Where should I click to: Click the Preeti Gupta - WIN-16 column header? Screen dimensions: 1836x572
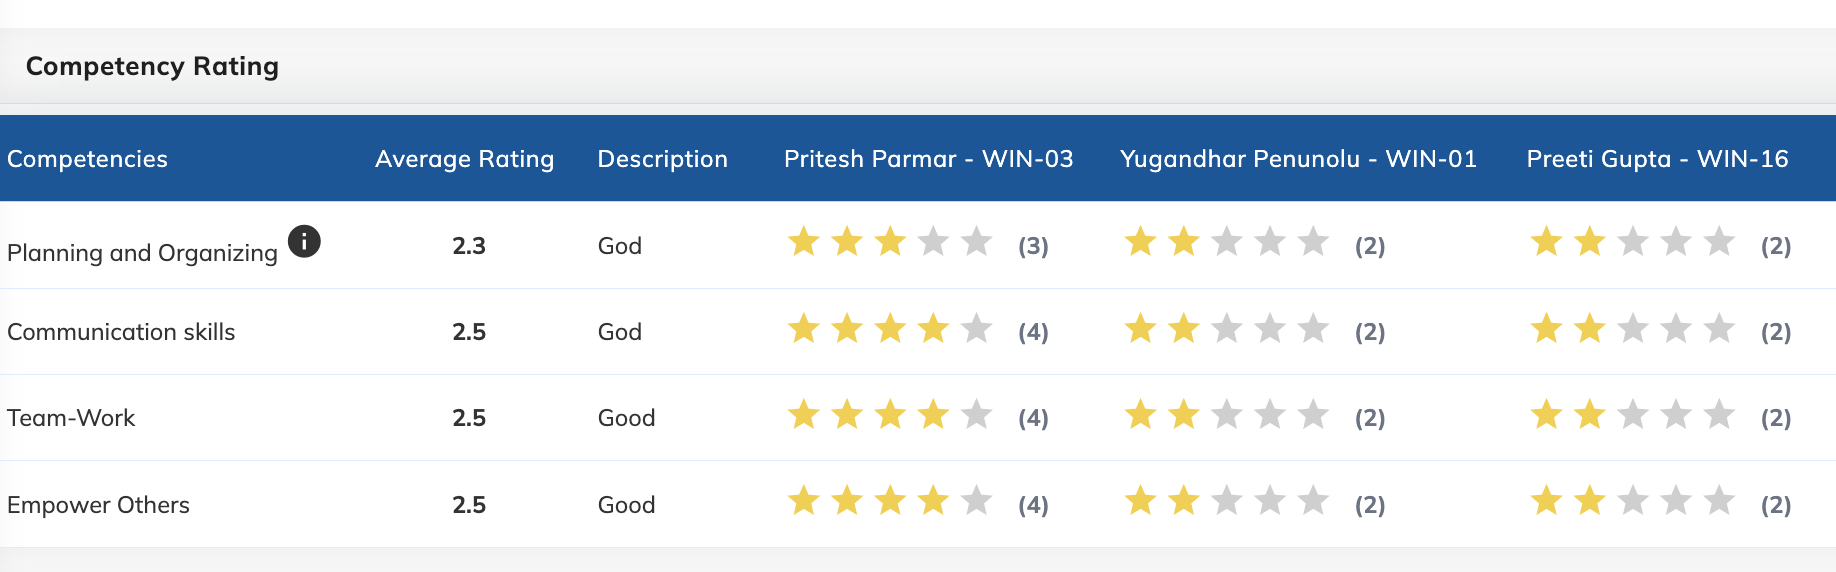[x=1657, y=159]
